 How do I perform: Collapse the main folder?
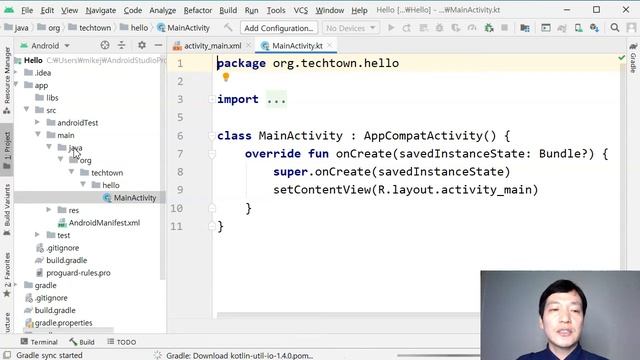click(38, 134)
